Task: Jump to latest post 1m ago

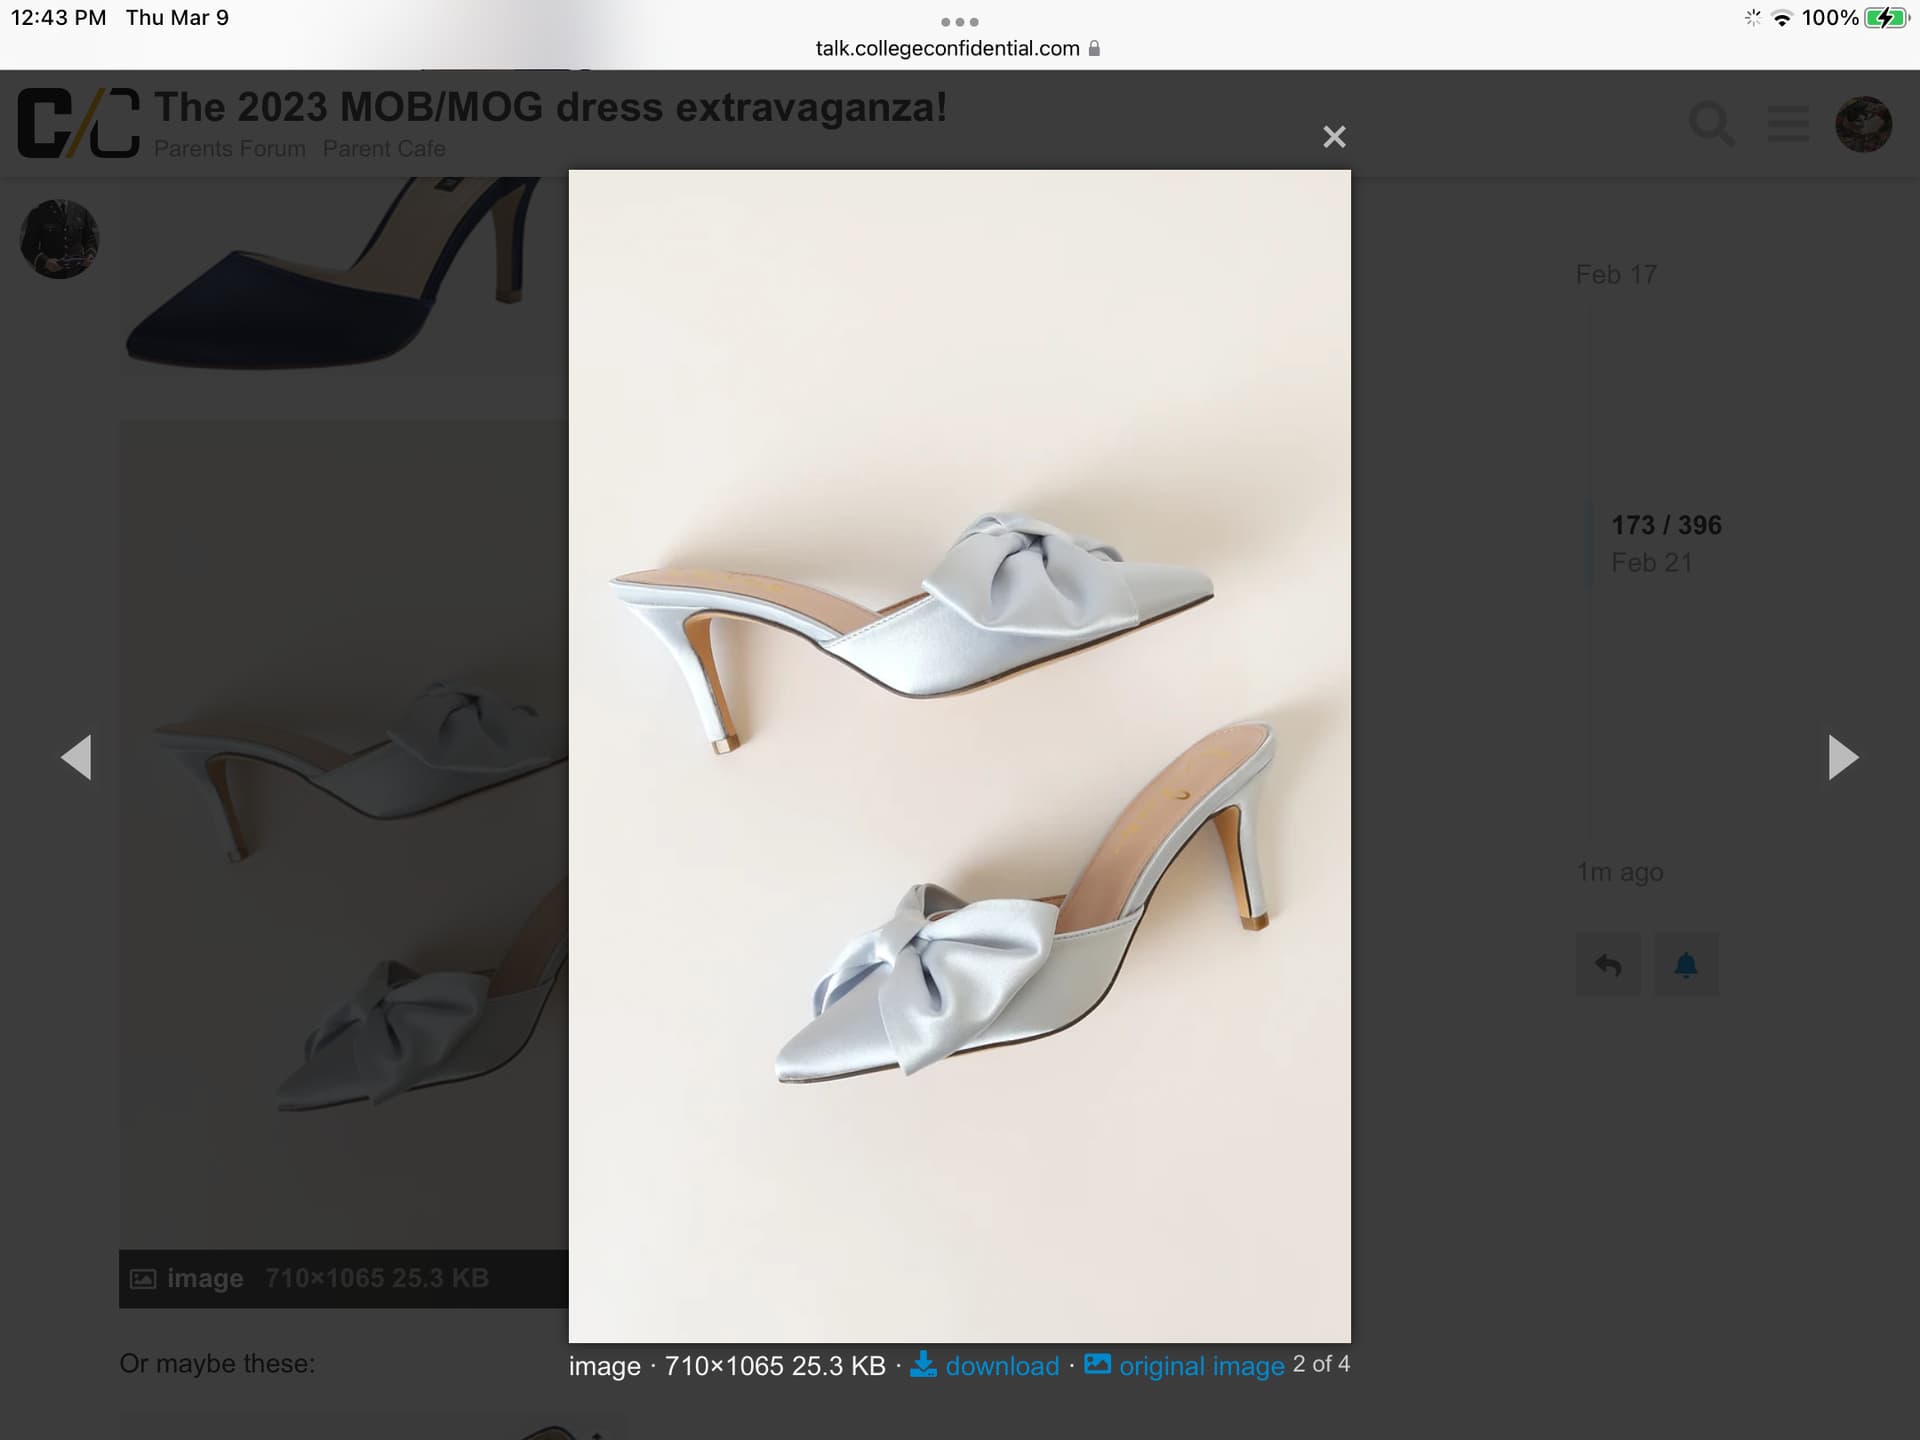Action: [1620, 872]
